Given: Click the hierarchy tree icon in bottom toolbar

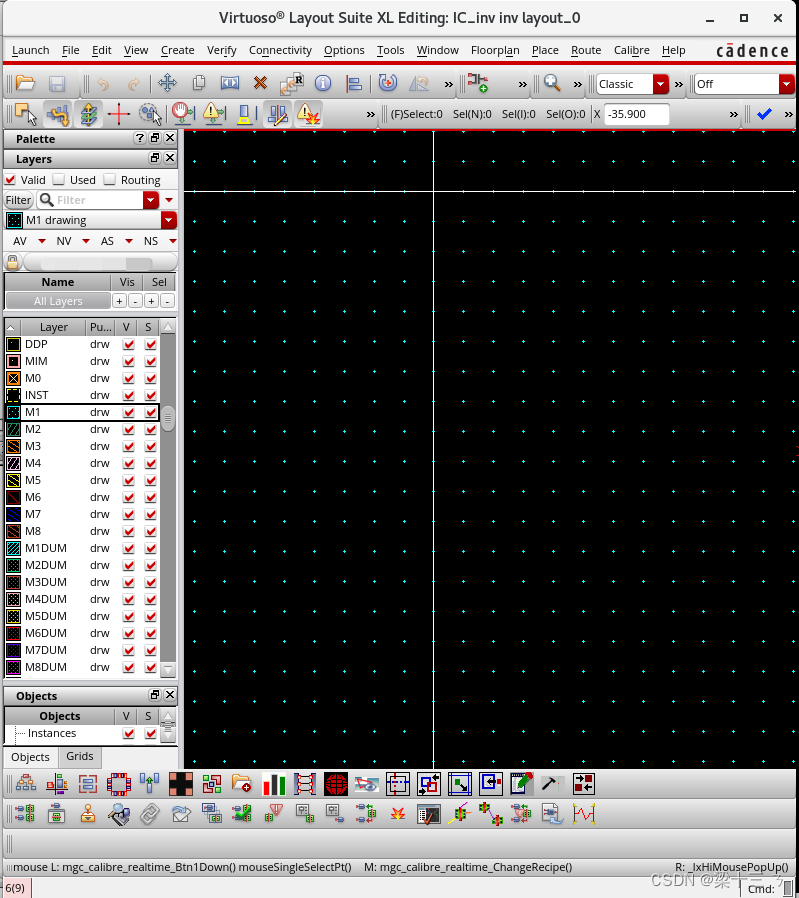Looking at the screenshot, I should 26,783.
